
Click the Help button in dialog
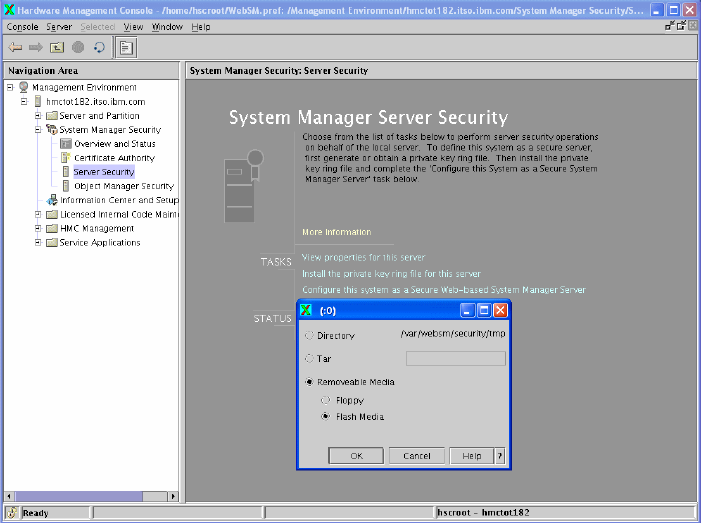pyautogui.click(x=472, y=456)
